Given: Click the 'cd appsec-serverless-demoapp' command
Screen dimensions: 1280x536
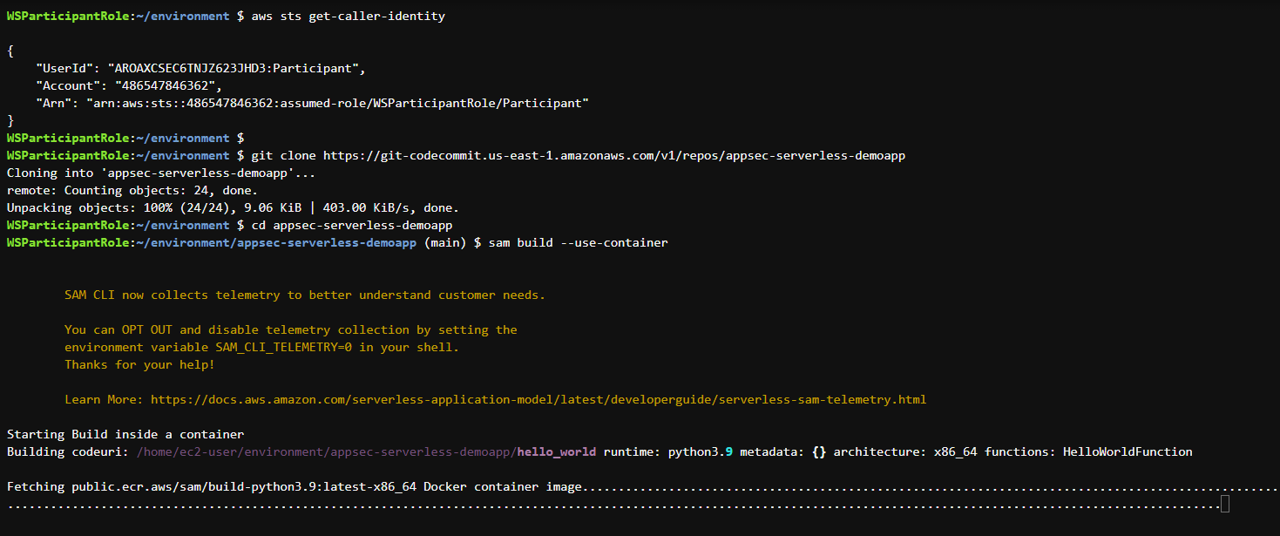Looking at the screenshot, I should (x=352, y=225).
